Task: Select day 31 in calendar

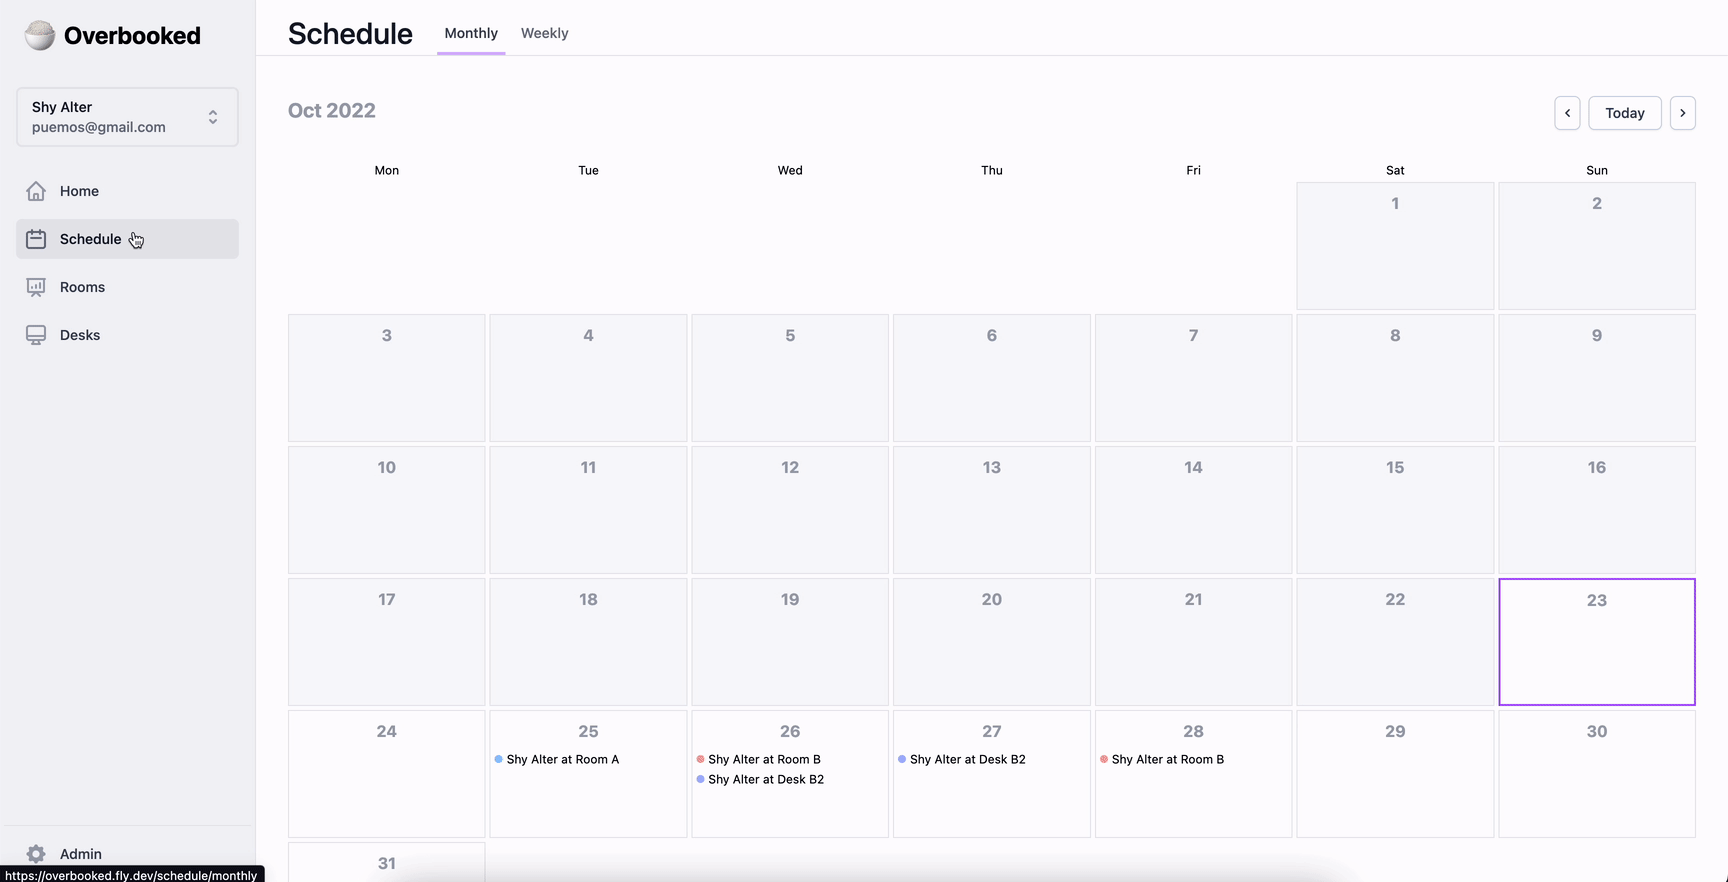Action: 387,862
